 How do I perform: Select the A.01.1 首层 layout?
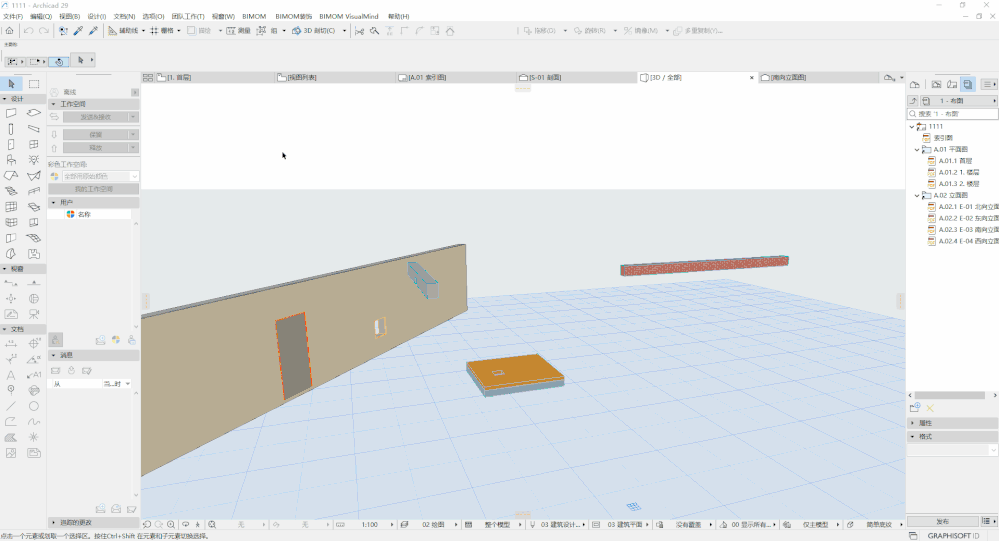click(955, 161)
